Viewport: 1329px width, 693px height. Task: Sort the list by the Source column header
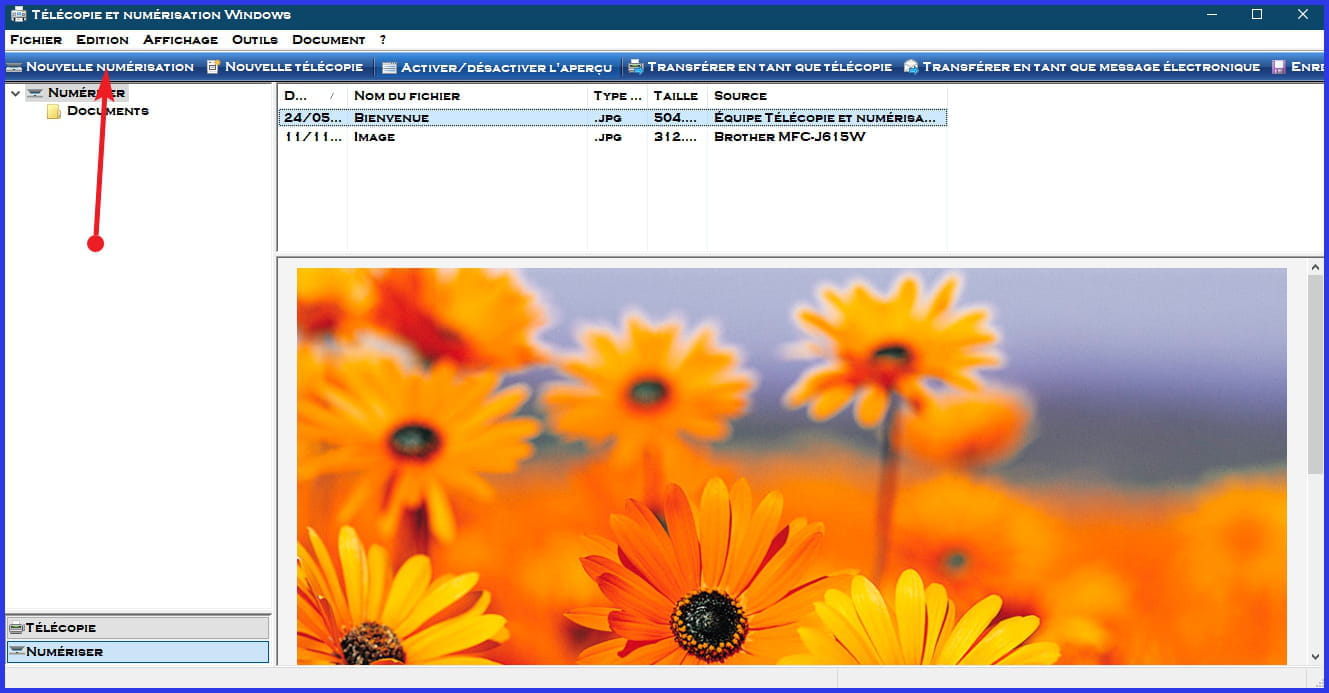point(827,96)
